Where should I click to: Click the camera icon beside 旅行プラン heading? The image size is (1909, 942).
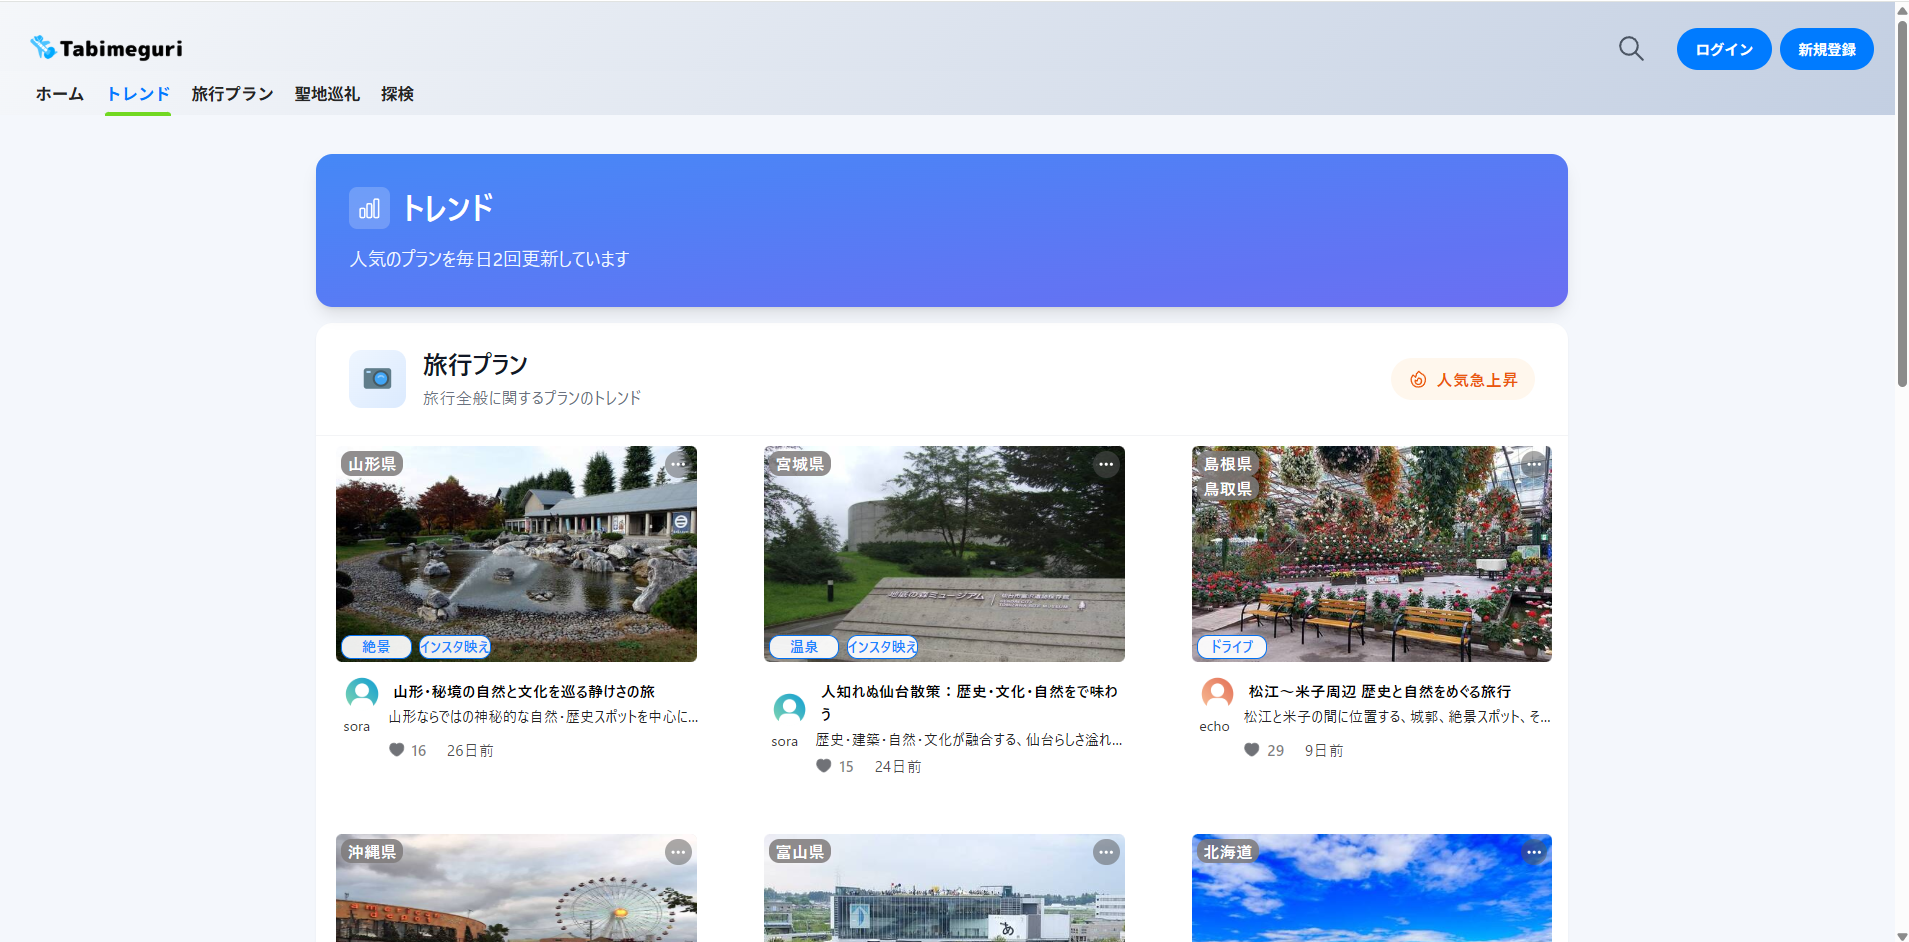pyautogui.click(x=377, y=379)
